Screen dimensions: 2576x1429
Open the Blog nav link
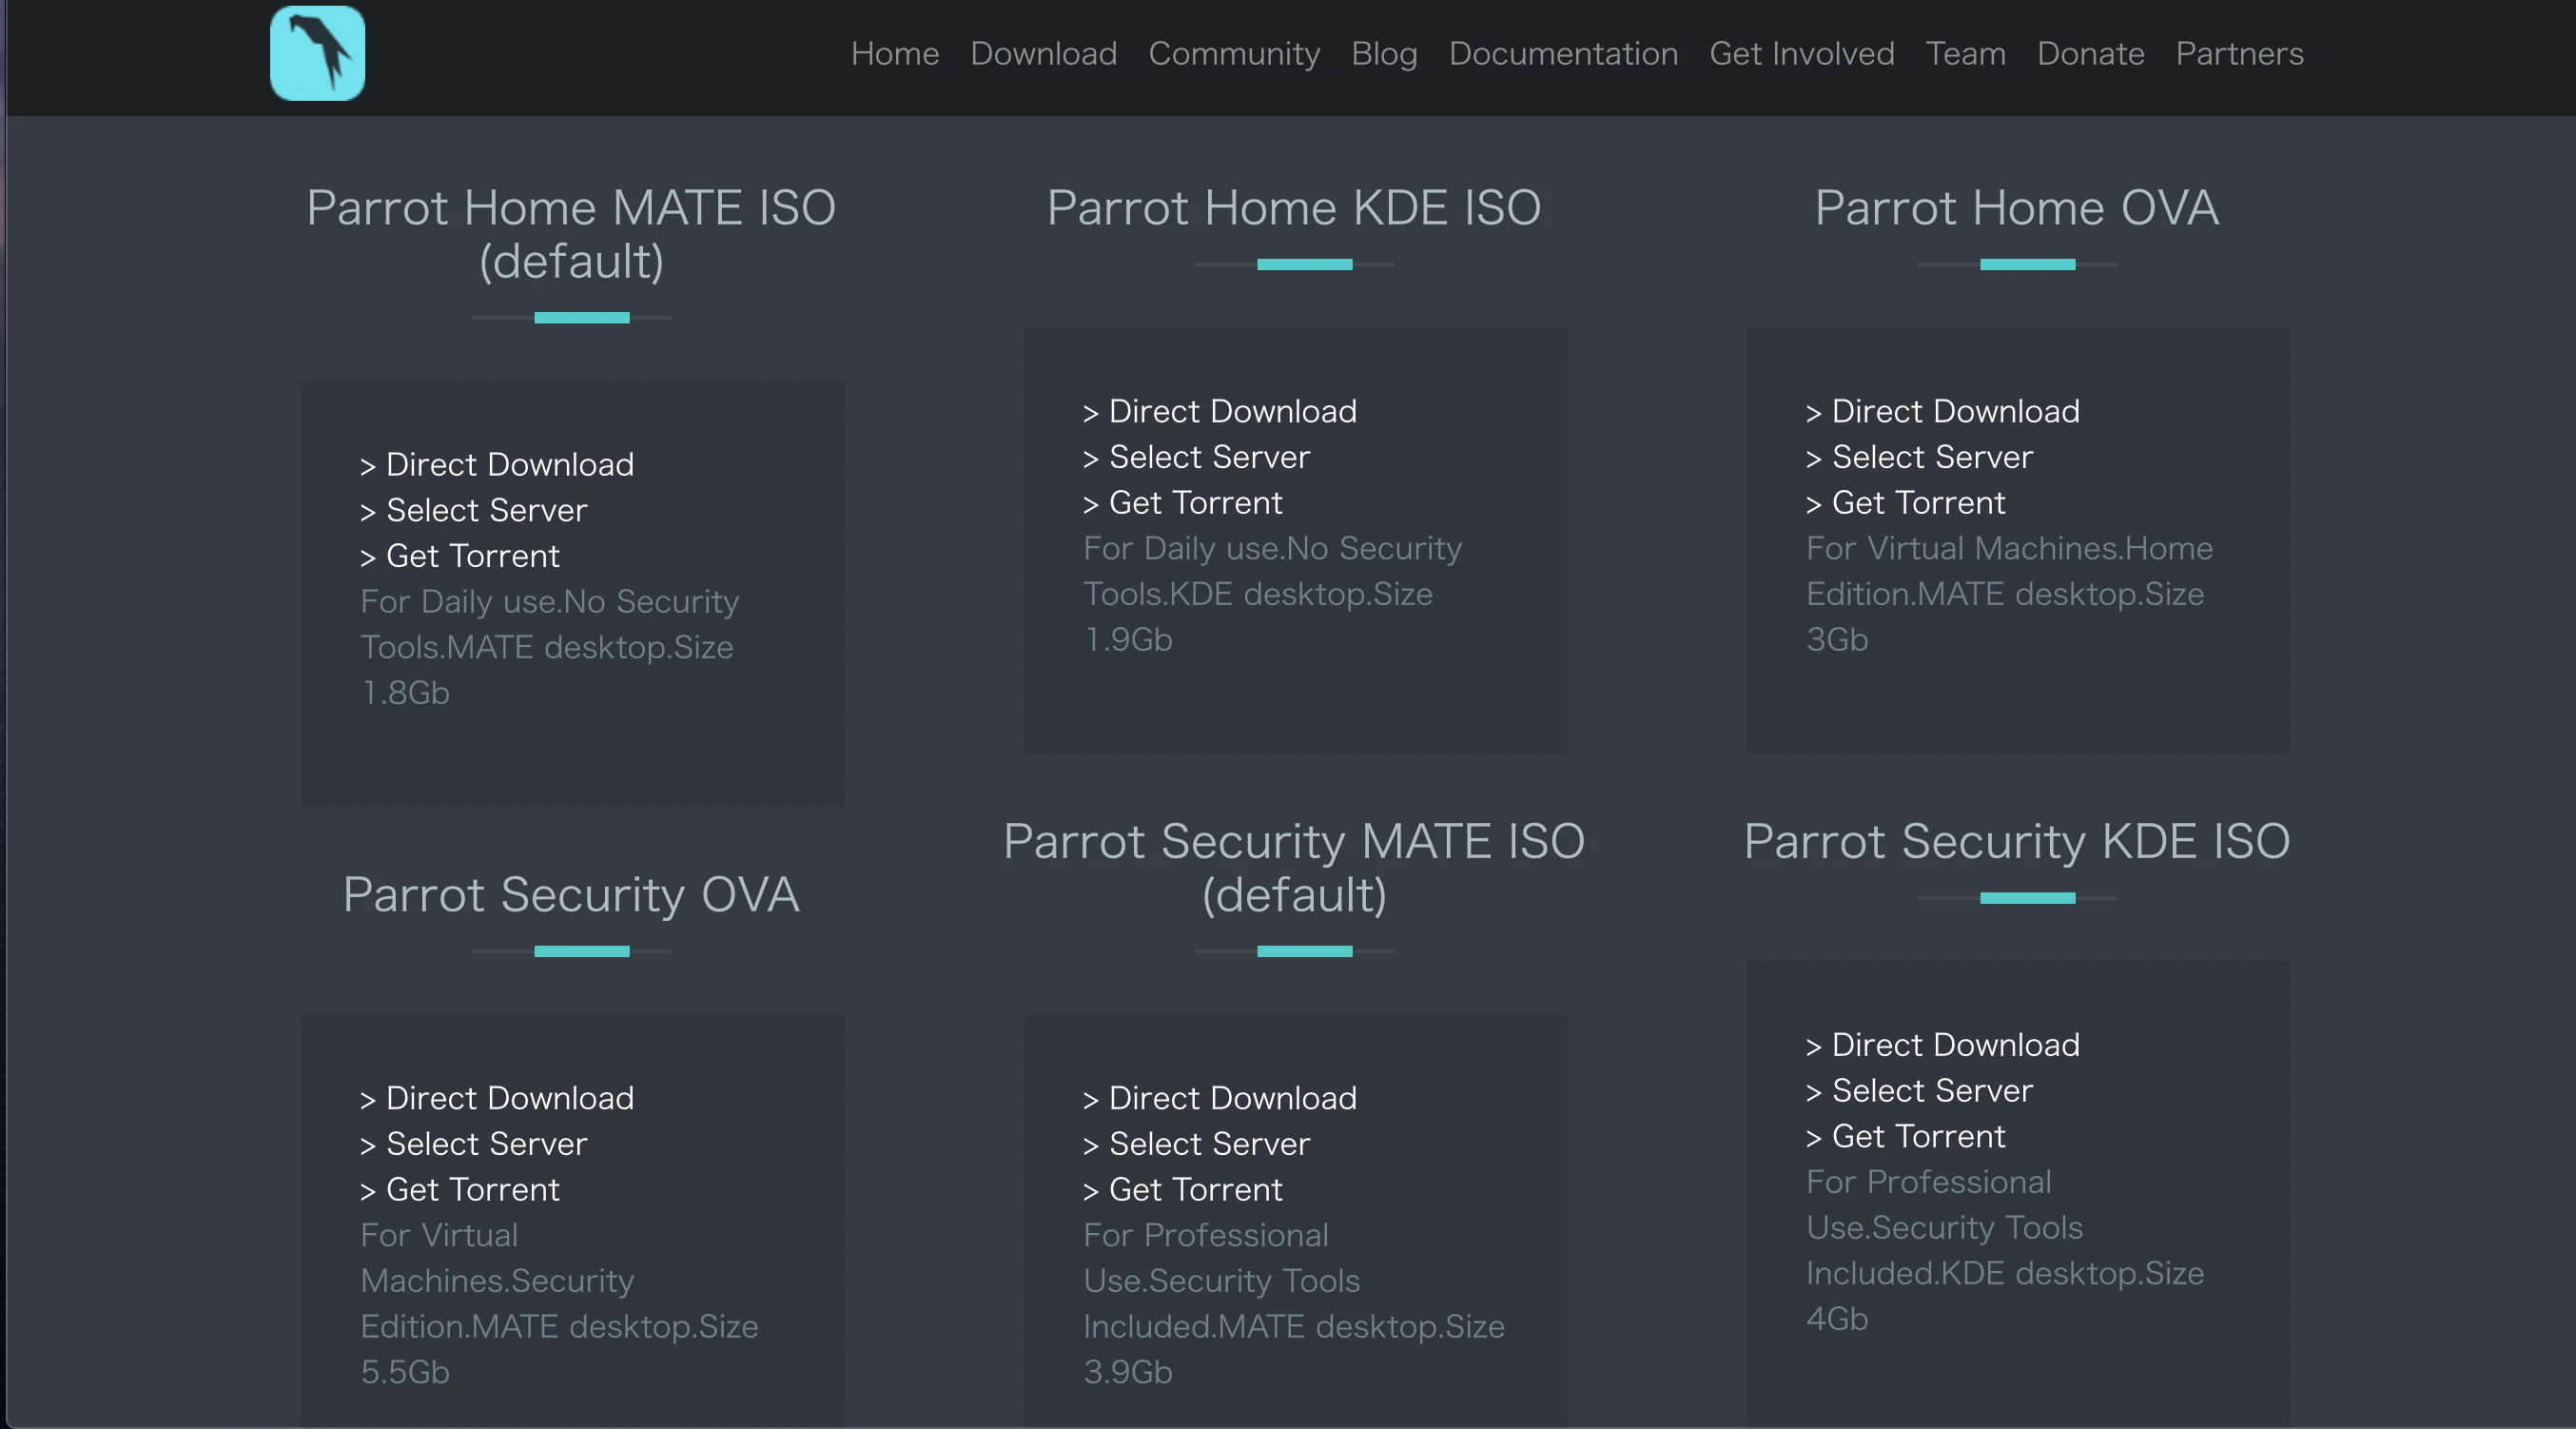[x=1383, y=53]
